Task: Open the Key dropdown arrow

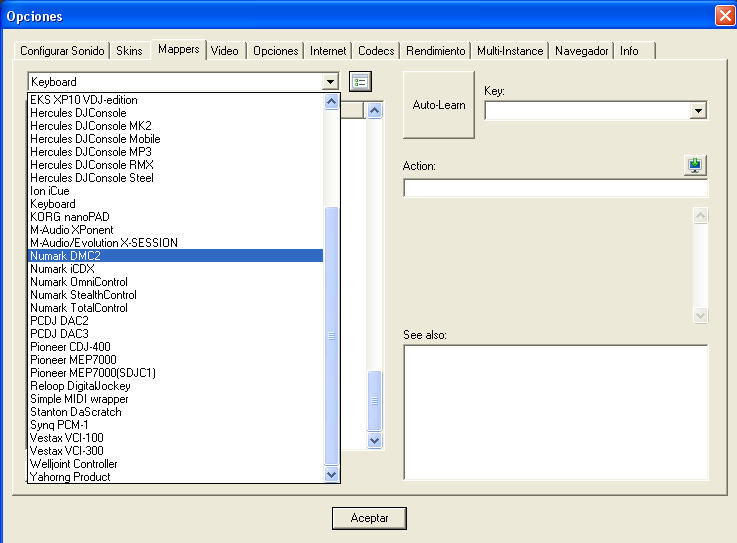Action: (698, 110)
